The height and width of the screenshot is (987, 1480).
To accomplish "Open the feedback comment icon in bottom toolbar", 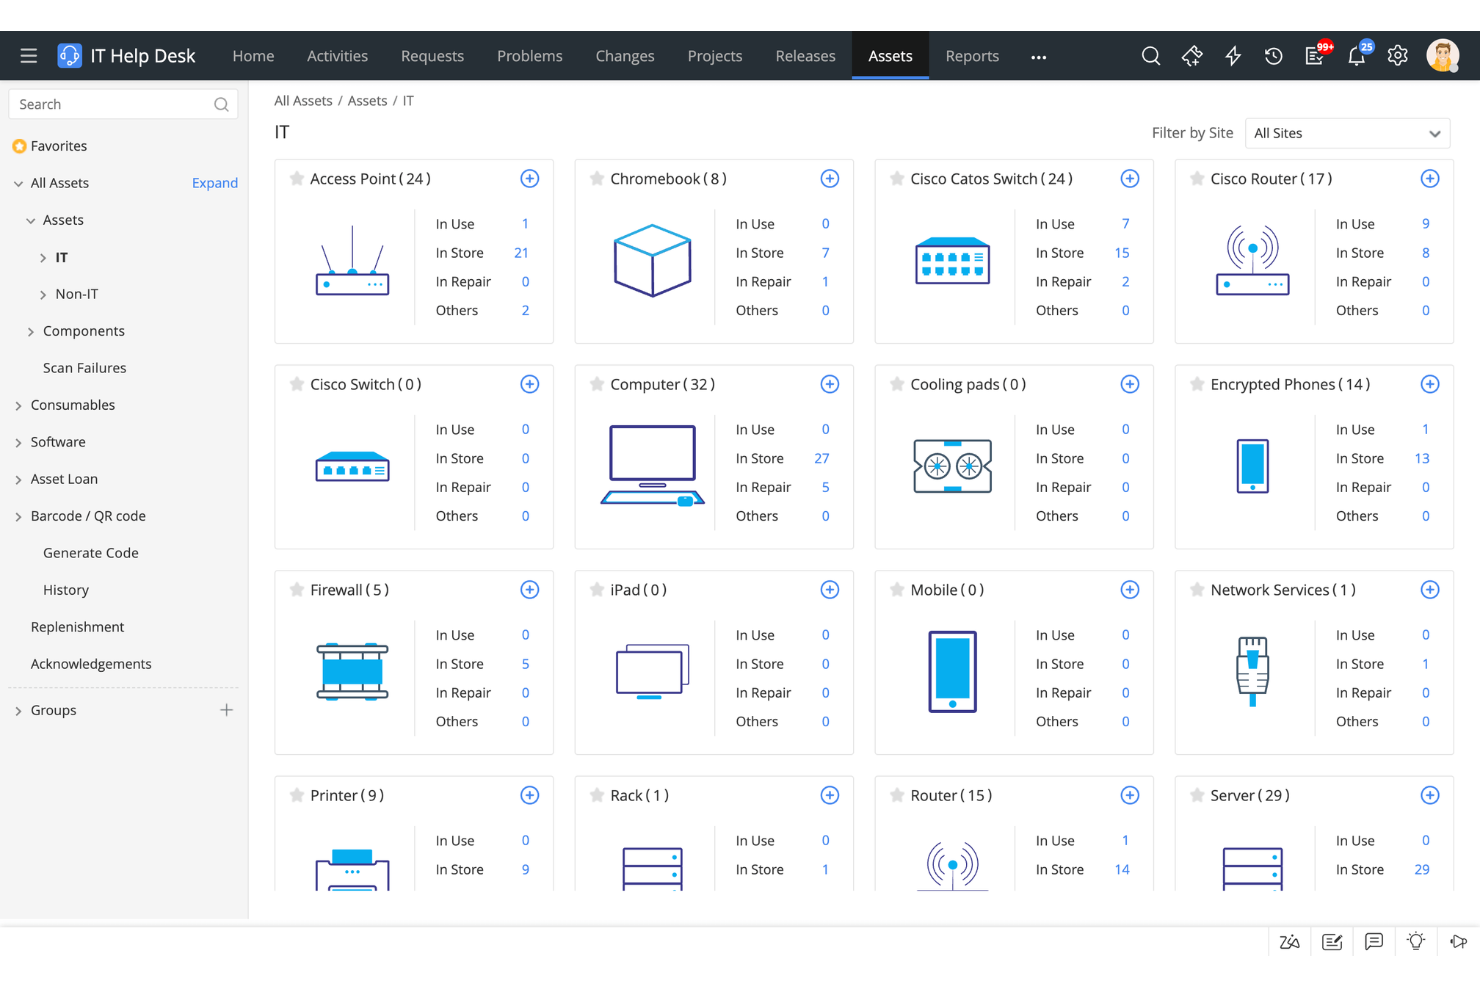I will coord(1374,941).
